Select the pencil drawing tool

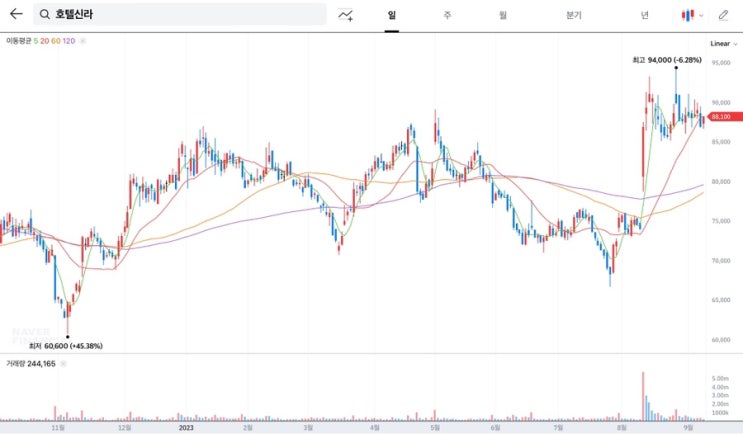click(x=723, y=15)
